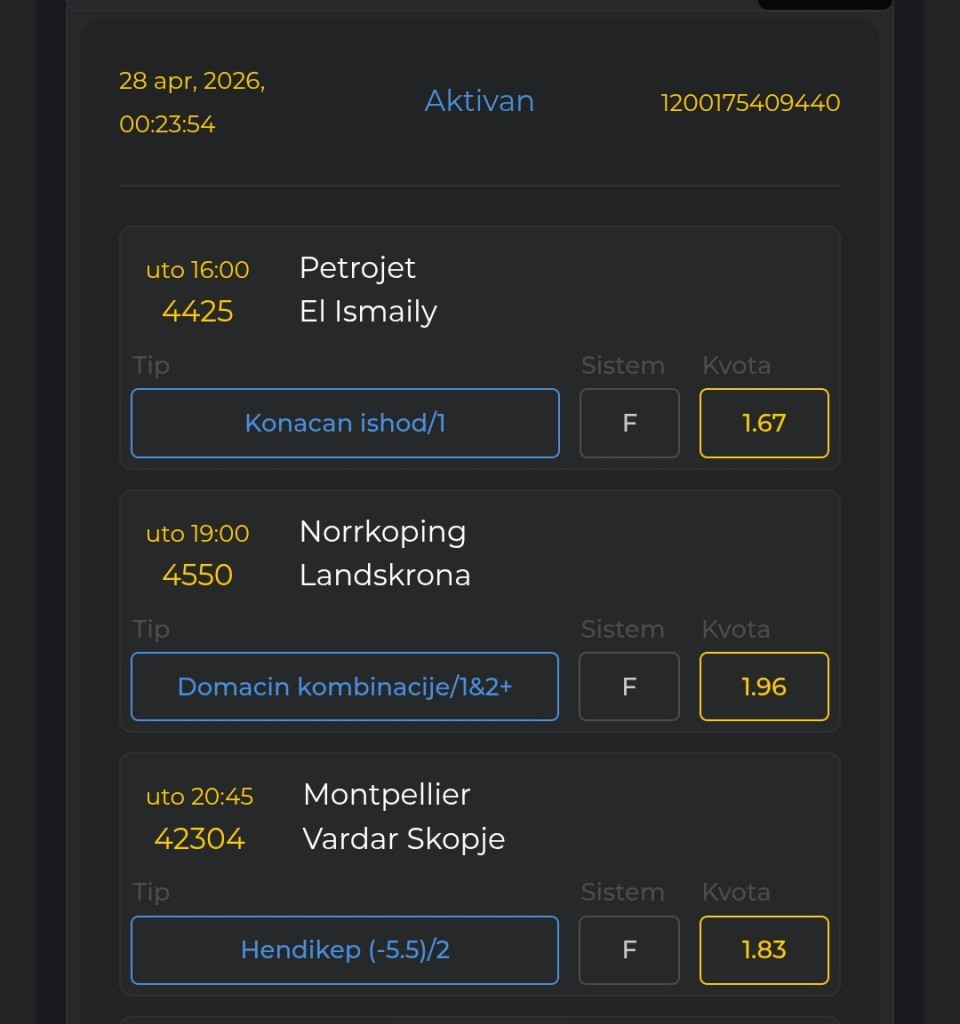
Task: Click the Aktivan ticket status label
Action: click(479, 101)
